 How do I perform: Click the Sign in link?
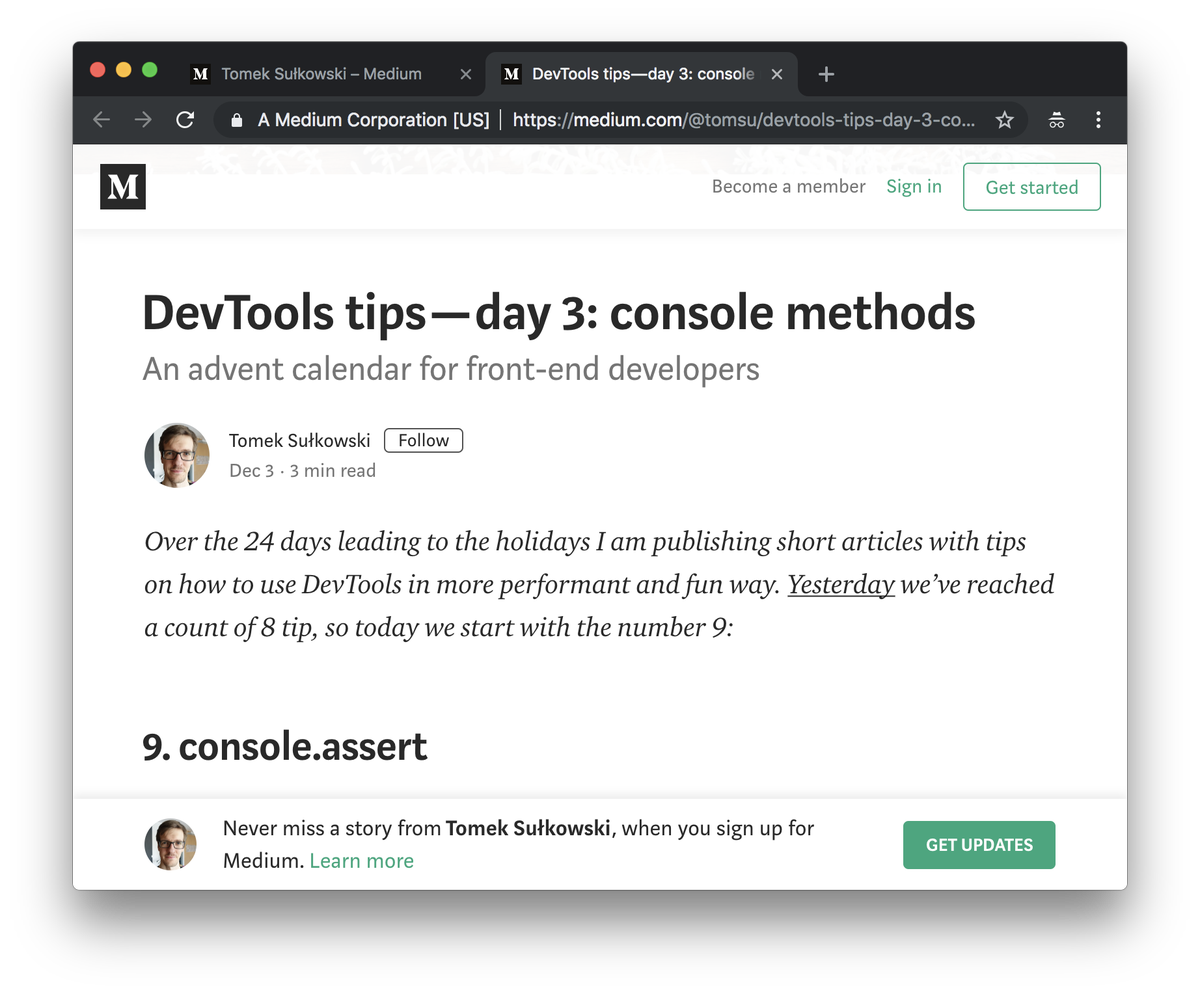coord(914,186)
